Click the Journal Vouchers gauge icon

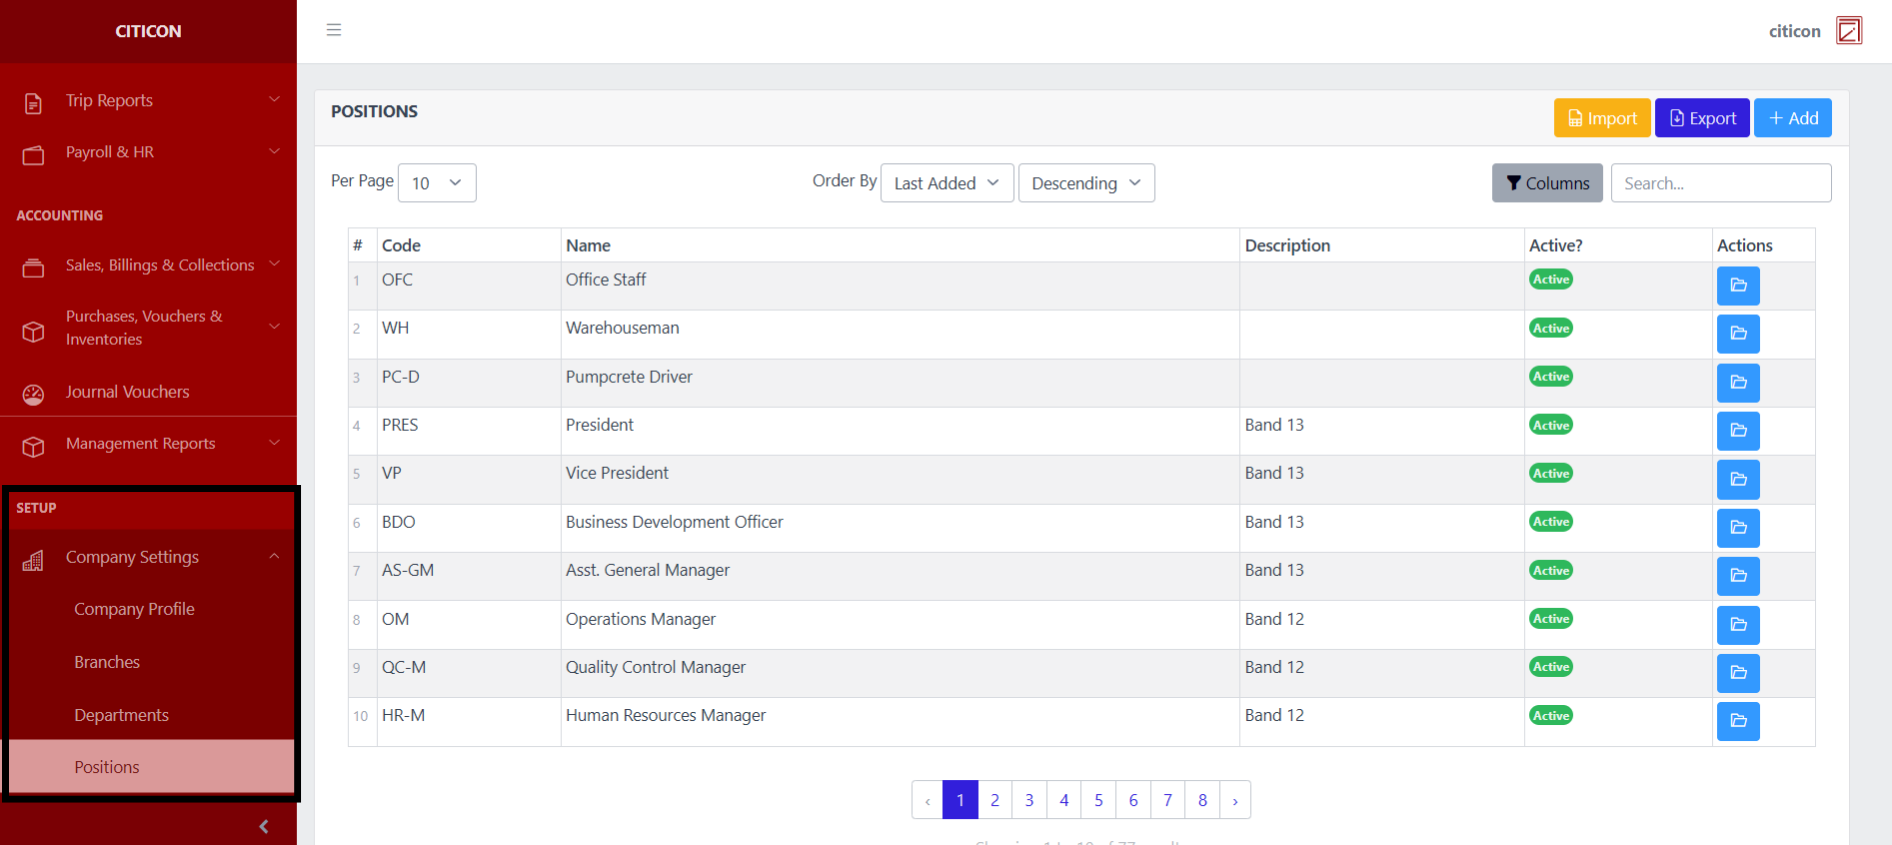coord(33,394)
